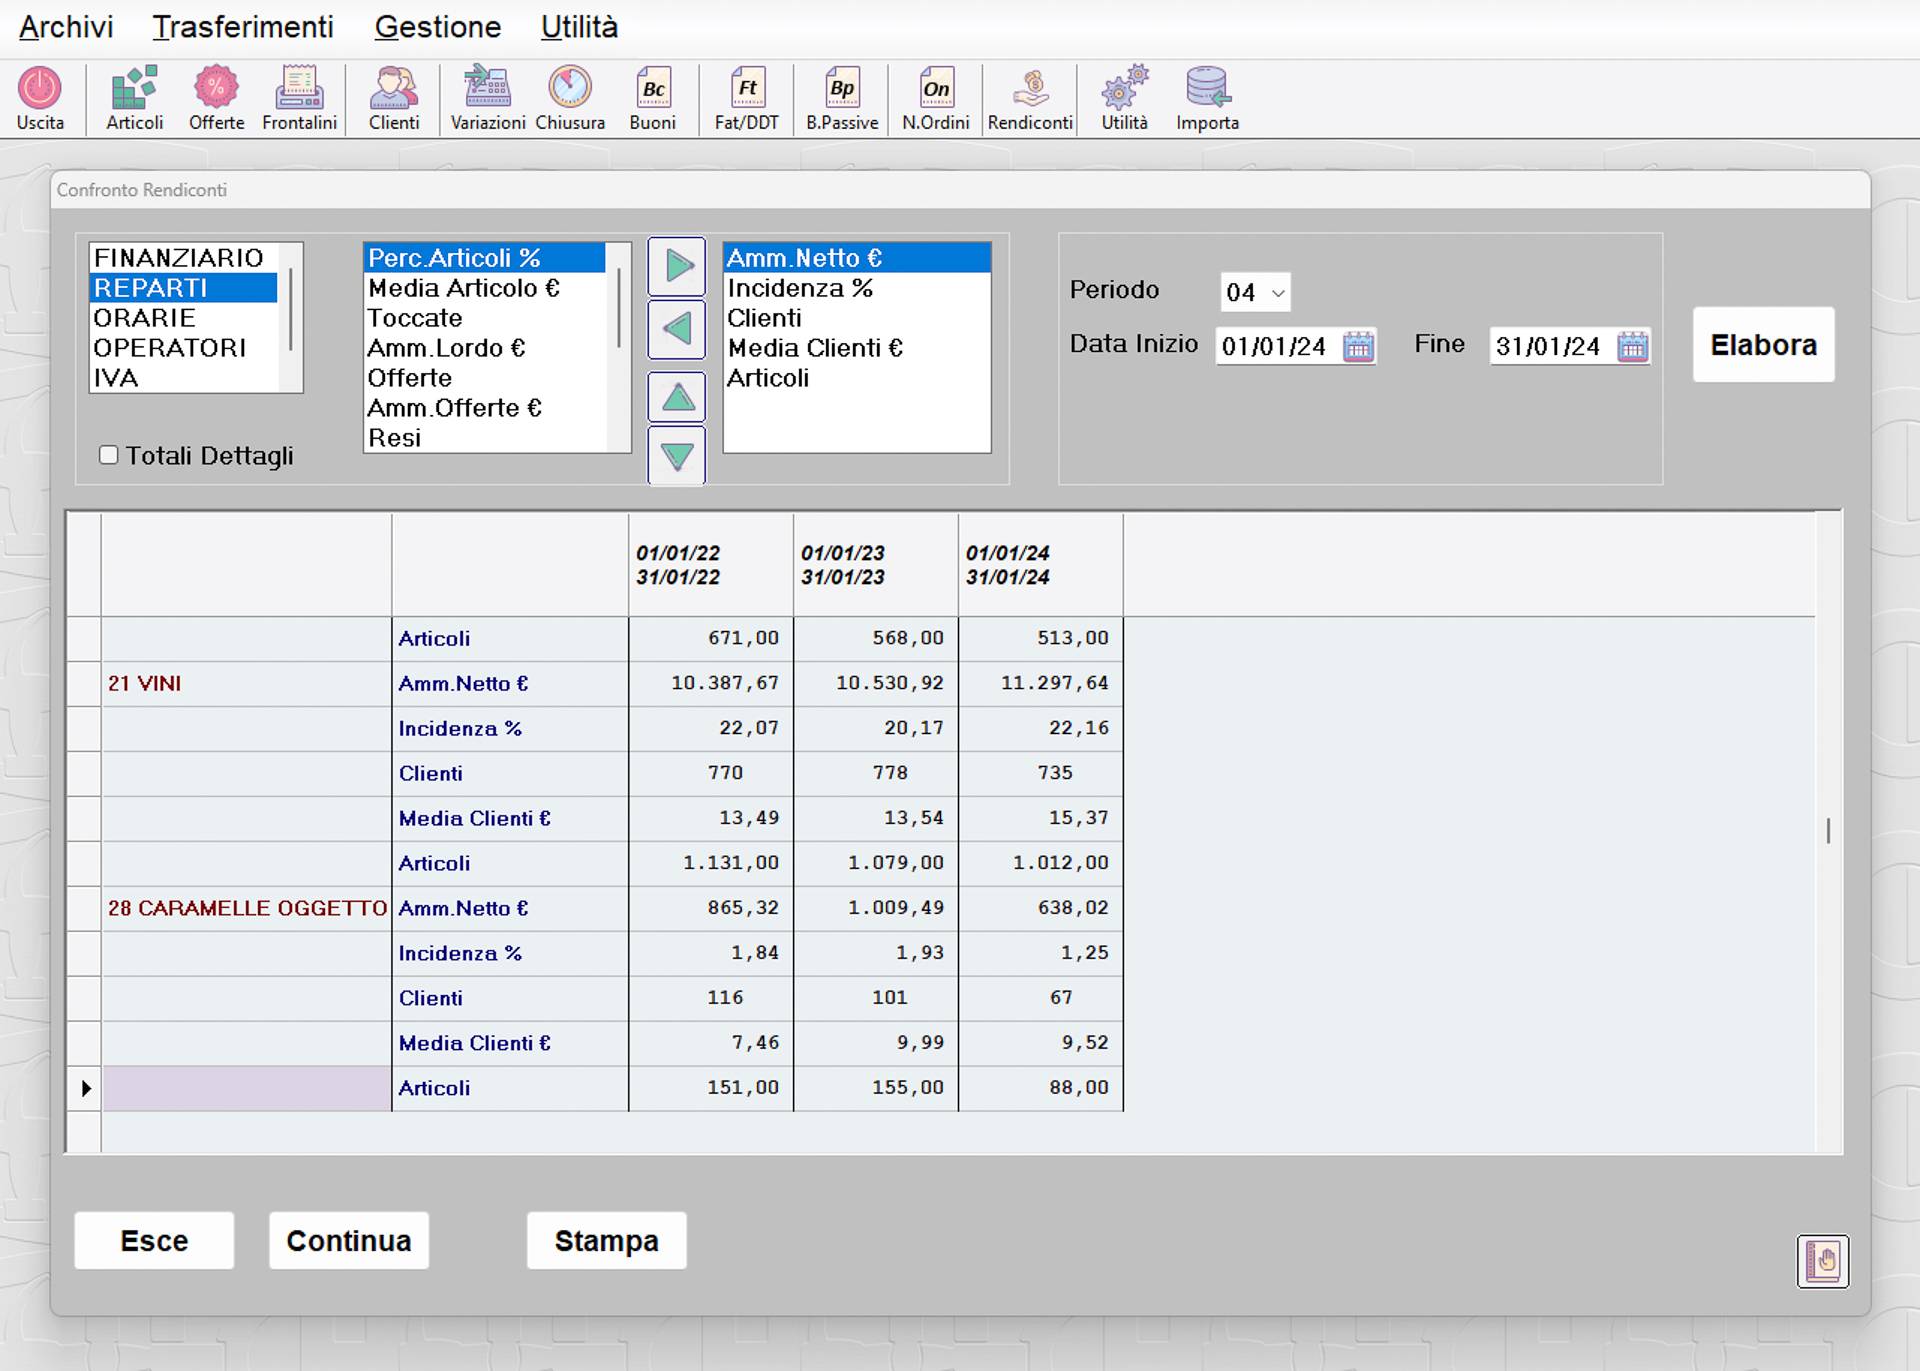The height and width of the screenshot is (1371, 1920).
Task: Expand the Periodo dropdown
Action: 1277,293
